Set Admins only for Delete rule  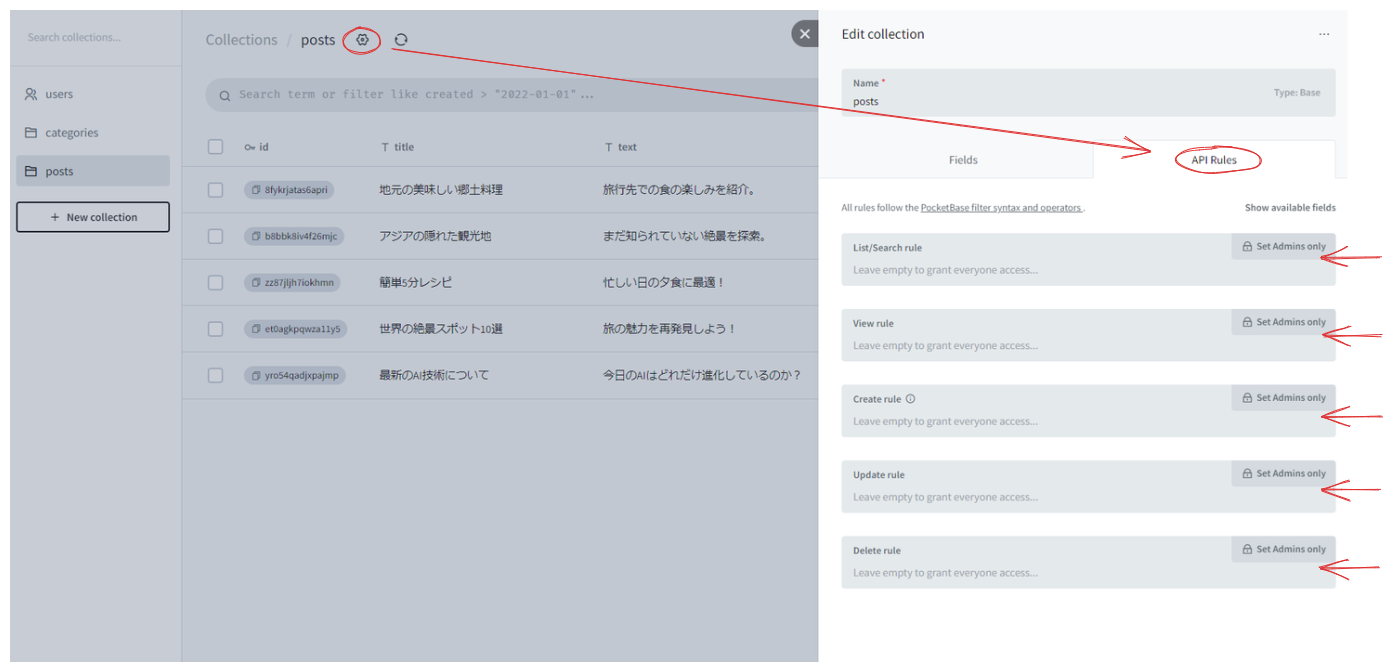(x=1284, y=549)
